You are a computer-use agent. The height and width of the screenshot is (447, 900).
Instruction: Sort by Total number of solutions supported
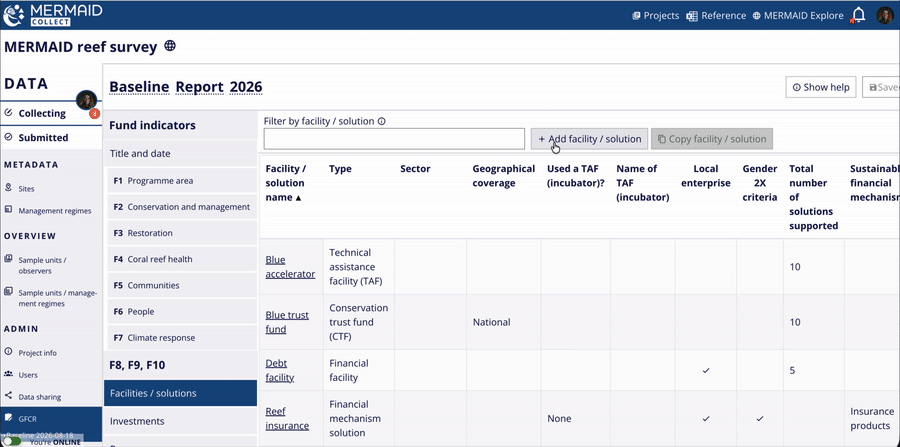813,197
